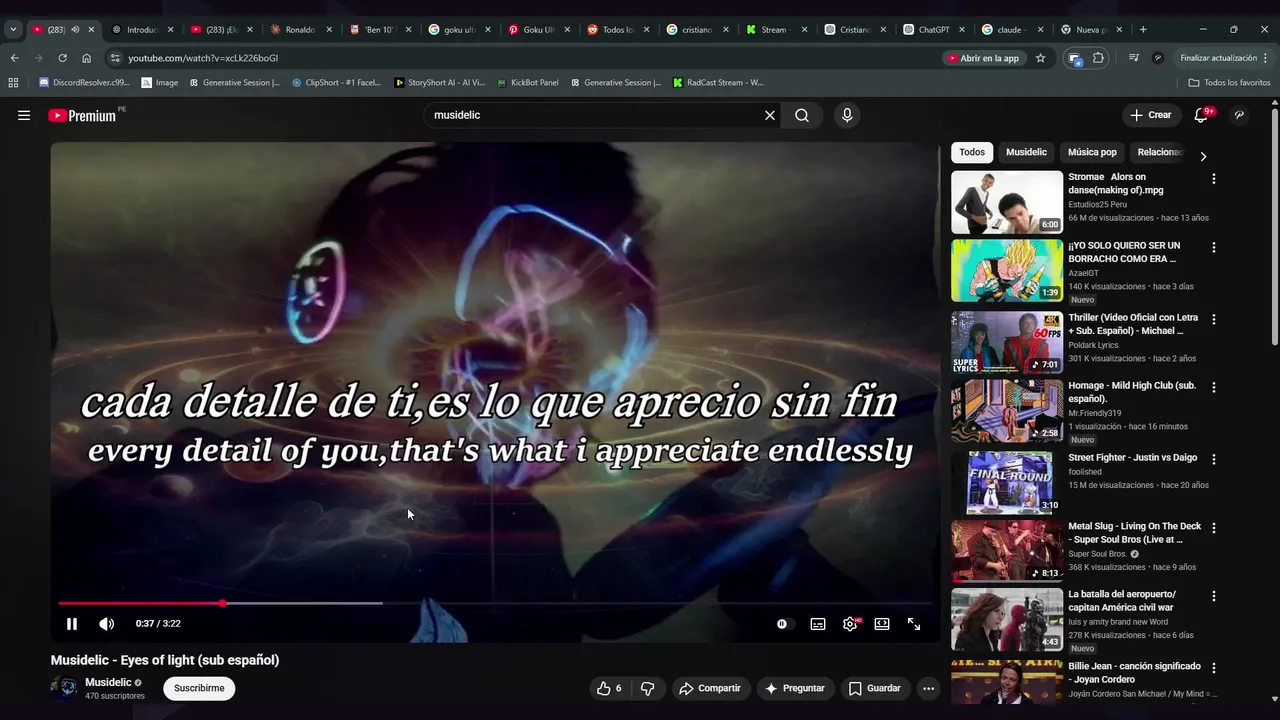This screenshot has height=720, width=1280.
Task: Select the Música pop filter chip
Action: [x=1092, y=152]
